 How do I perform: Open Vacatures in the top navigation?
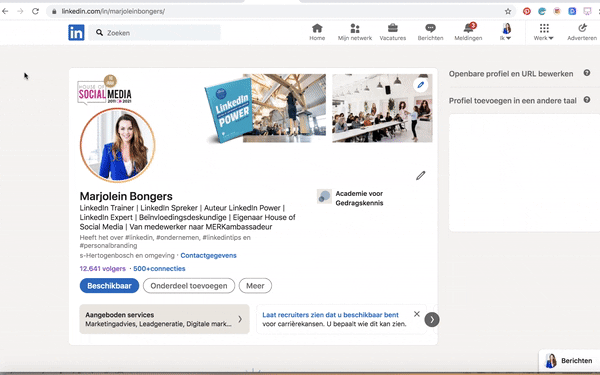click(x=393, y=32)
